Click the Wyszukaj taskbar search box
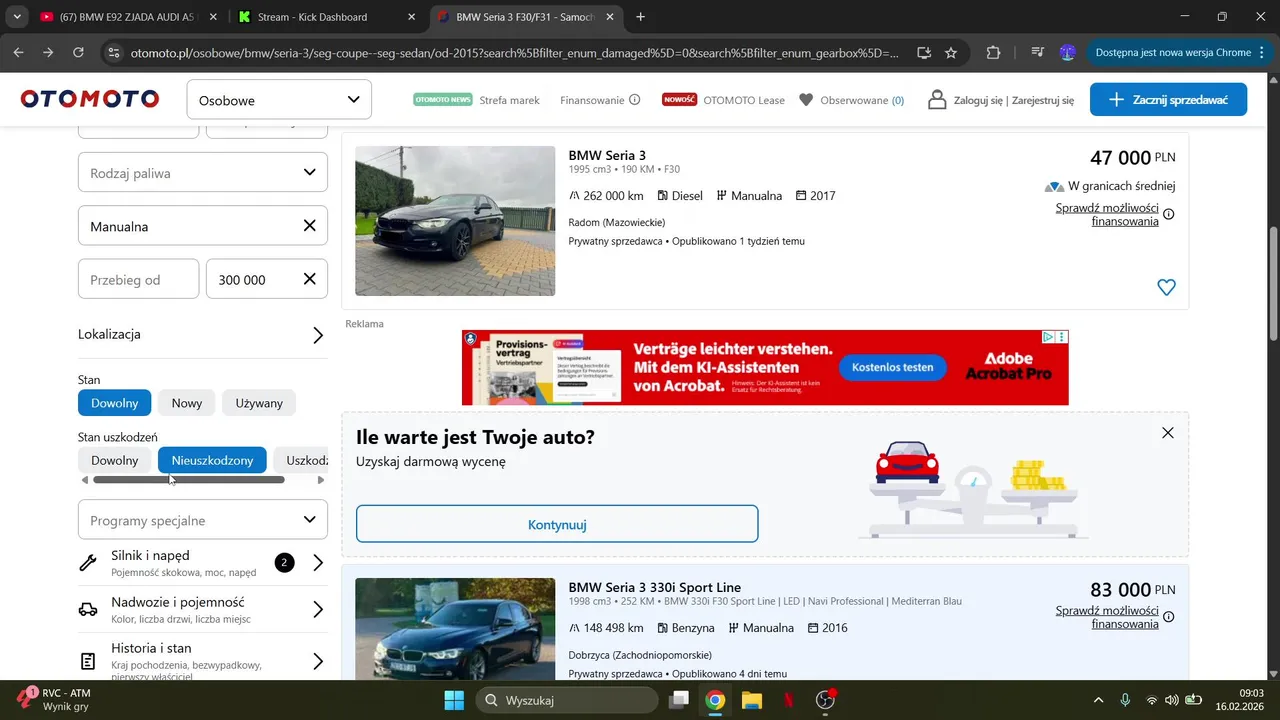Screen dimensions: 1280x720 click(x=566, y=700)
